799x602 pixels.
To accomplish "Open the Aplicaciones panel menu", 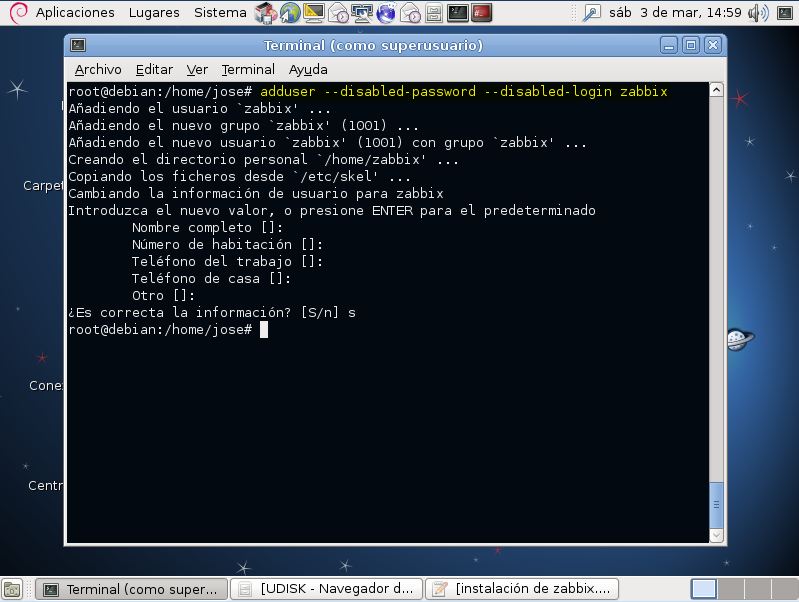I will pyautogui.click(x=75, y=13).
